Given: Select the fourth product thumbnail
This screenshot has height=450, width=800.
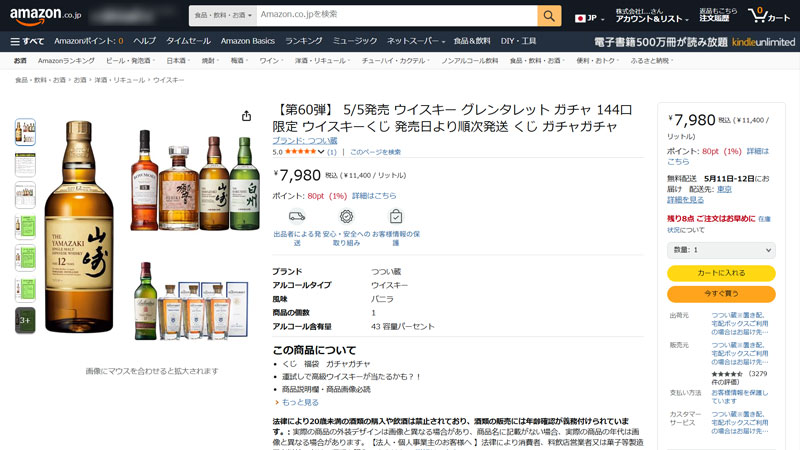Looking at the screenshot, I should point(25,227).
